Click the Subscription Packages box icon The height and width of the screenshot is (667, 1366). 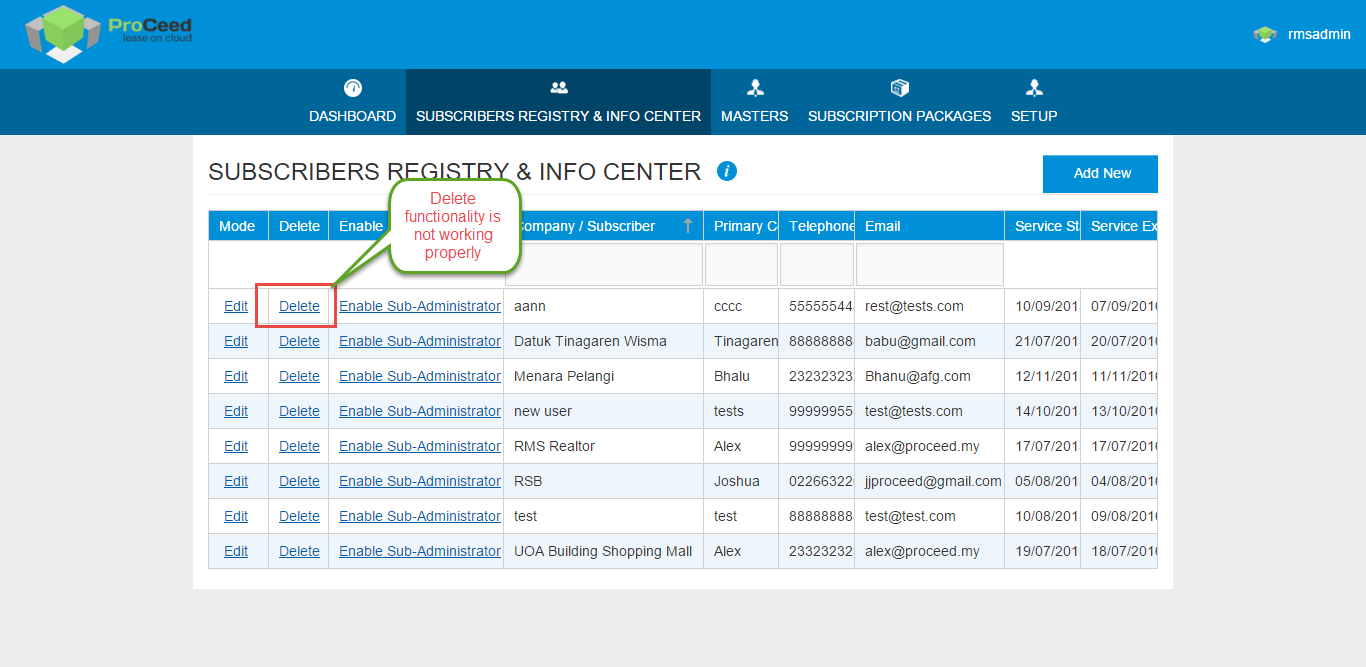click(x=899, y=88)
